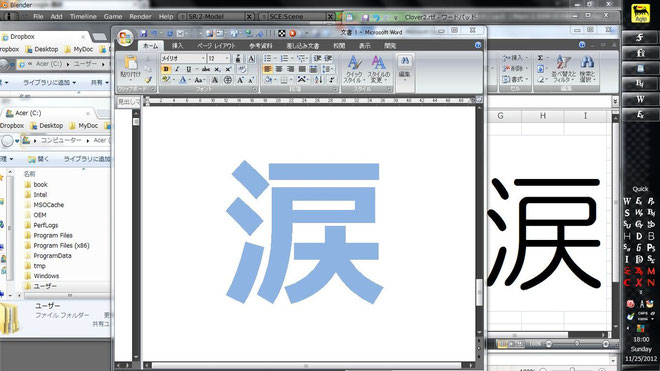660x371 pixels.
Task: Click the AutoSum sigma icon in Excel
Action: point(540,58)
